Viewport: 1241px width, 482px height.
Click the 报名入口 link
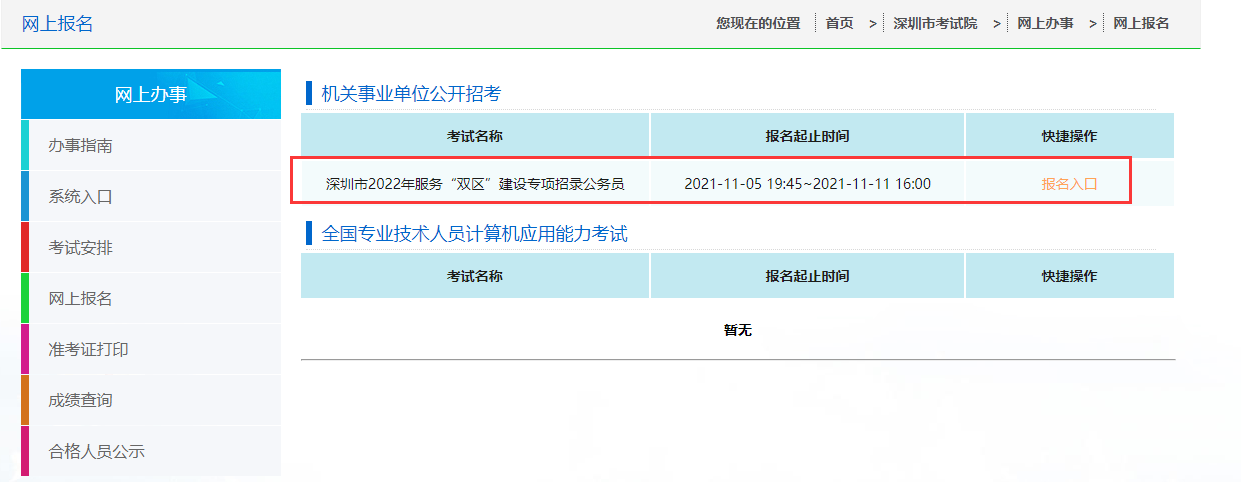(x=1069, y=184)
